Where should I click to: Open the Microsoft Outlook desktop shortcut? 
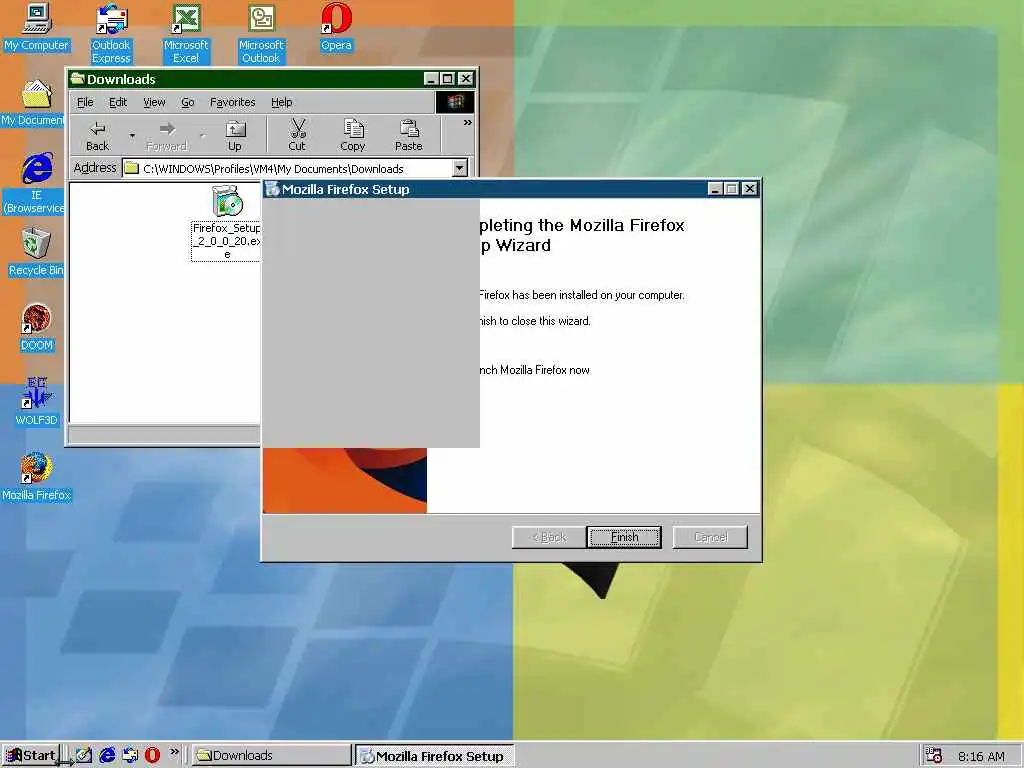pyautogui.click(x=261, y=33)
